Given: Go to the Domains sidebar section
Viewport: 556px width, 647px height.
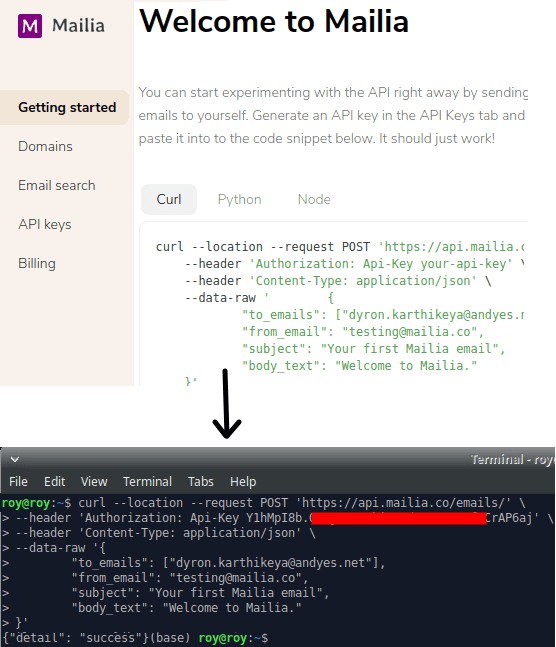Looking at the screenshot, I should click(45, 146).
